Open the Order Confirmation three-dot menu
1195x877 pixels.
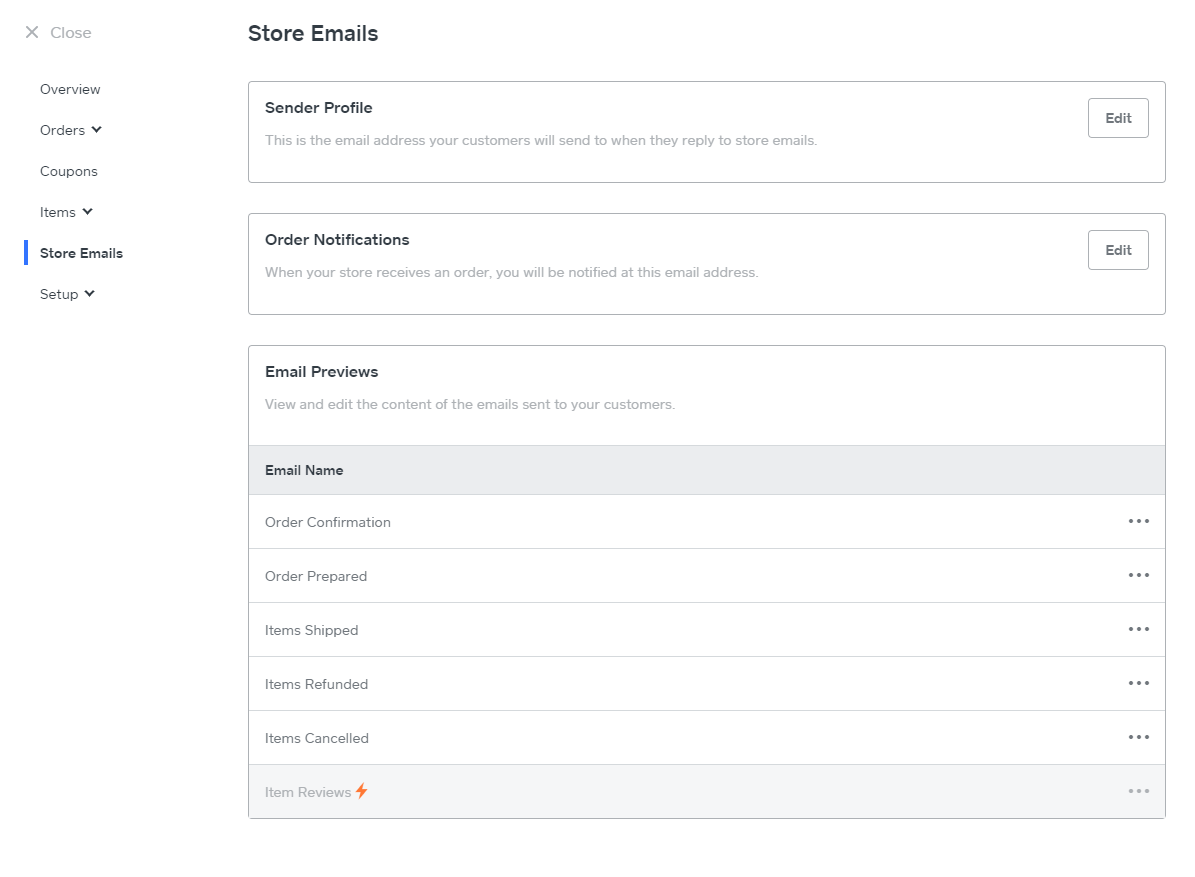coord(1138,521)
